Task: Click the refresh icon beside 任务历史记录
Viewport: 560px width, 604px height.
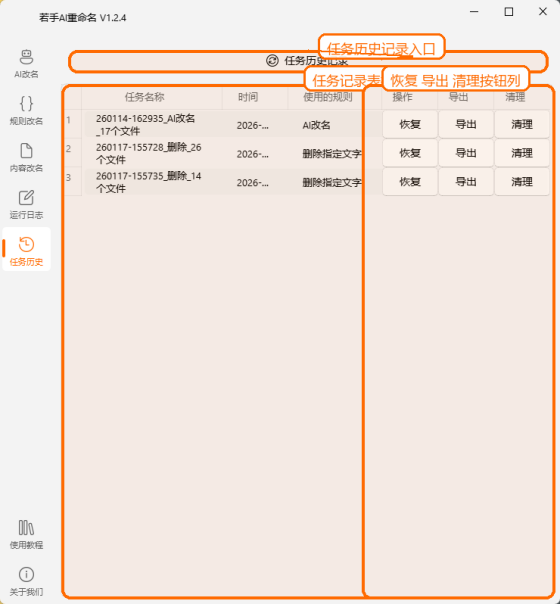Action: coord(272,61)
